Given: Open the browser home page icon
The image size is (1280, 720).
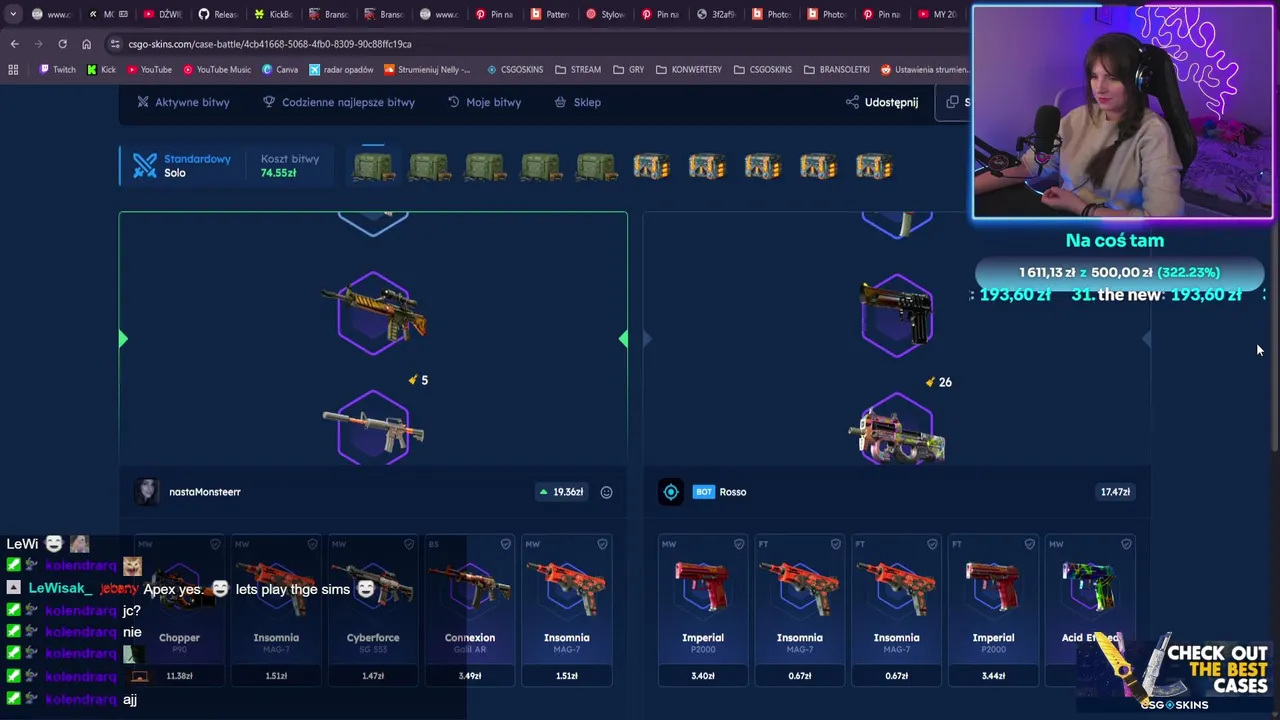Looking at the screenshot, I should coord(86,44).
